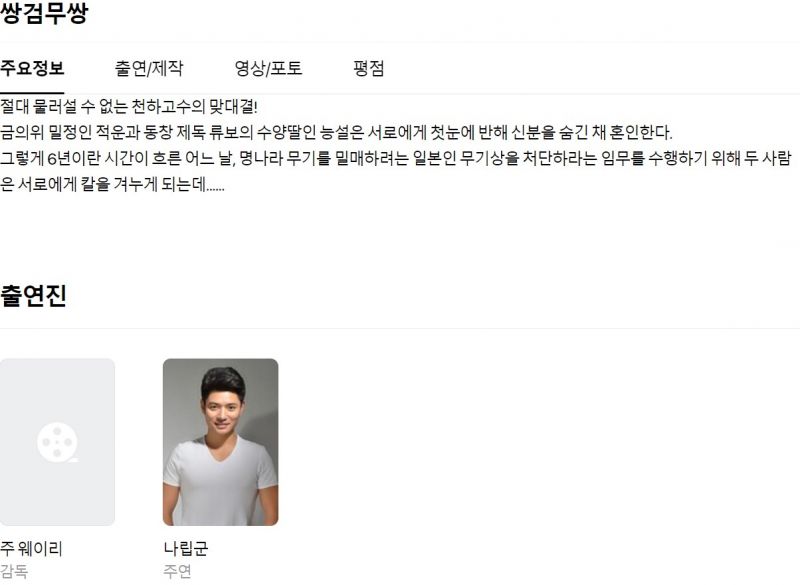Click the active underline beneath 주요정보

click(32, 93)
